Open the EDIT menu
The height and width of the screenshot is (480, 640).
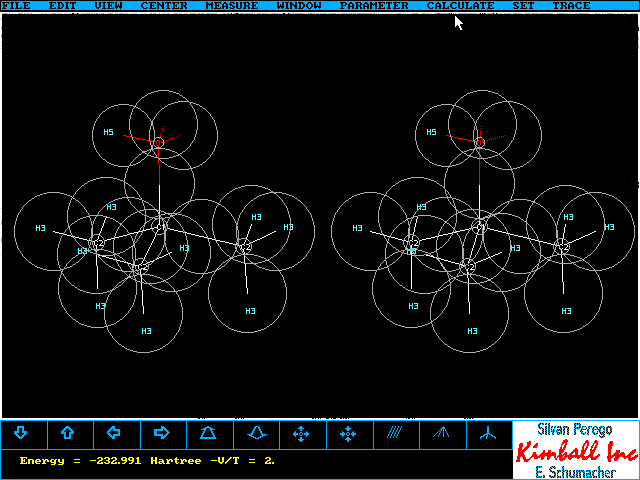point(62,6)
